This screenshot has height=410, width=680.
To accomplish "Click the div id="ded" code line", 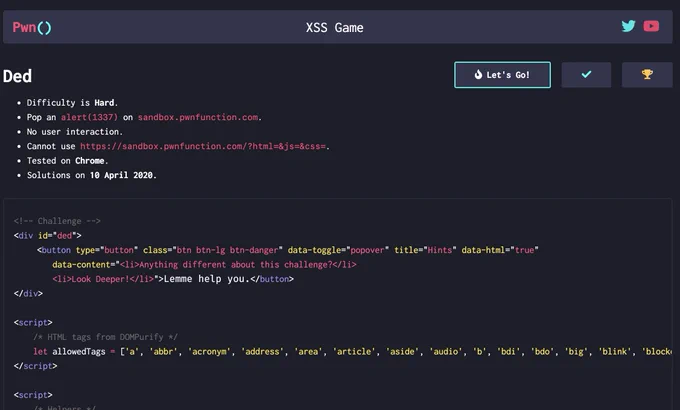I will coord(47,236).
